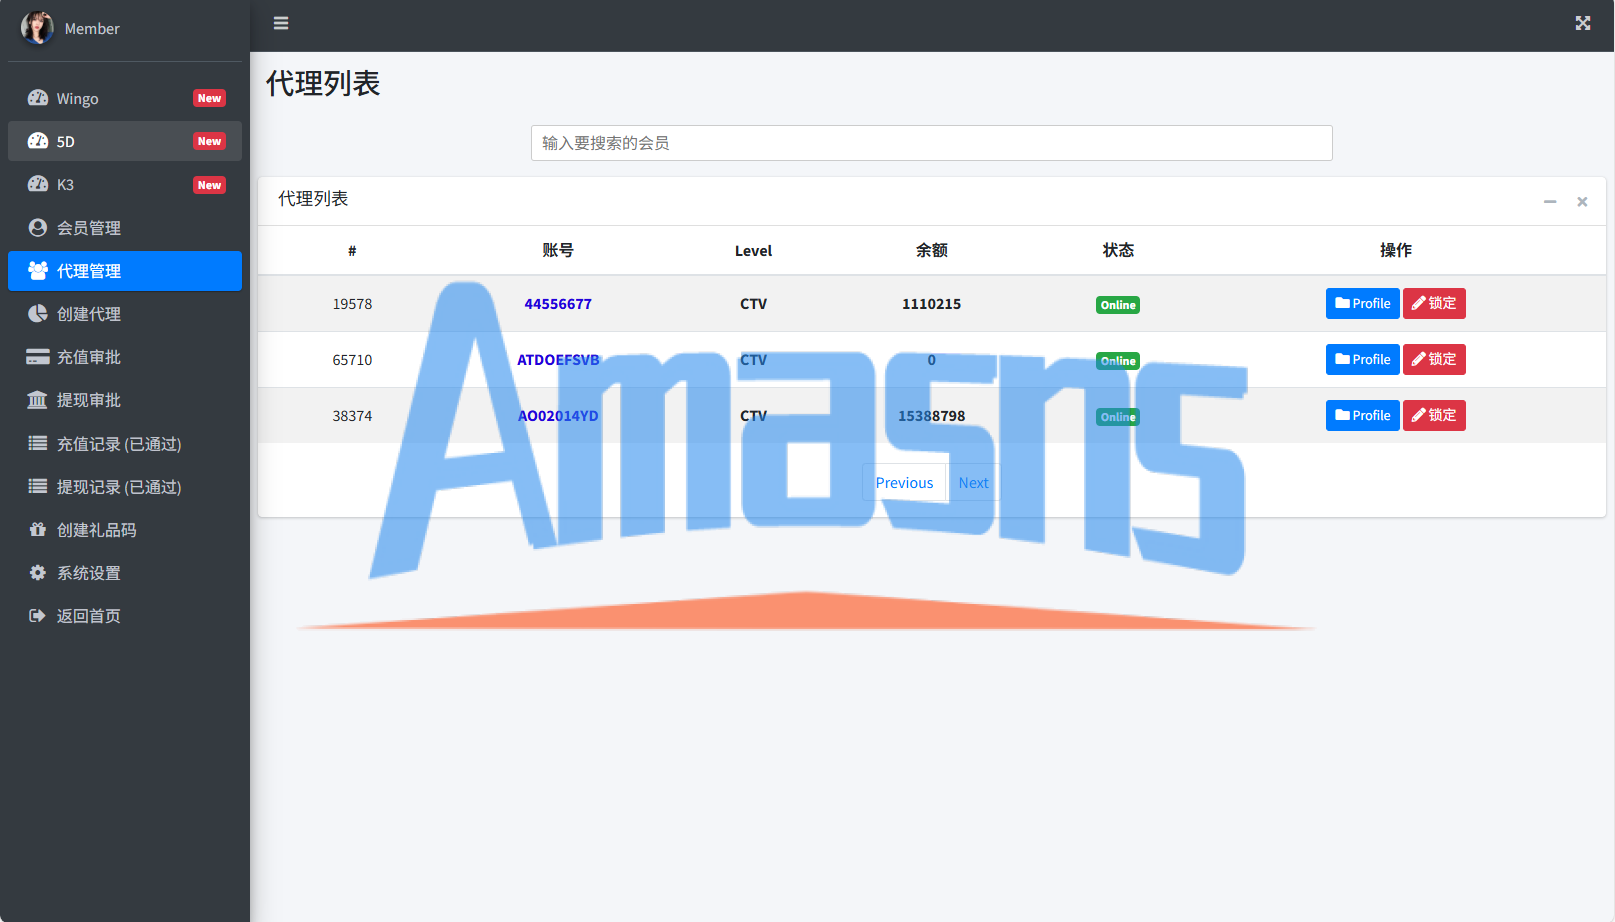The height and width of the screenshot is (922, 1615).
Task: Open 充值记录 (已通过) in the sidebar
Action: tap(125, 443)
